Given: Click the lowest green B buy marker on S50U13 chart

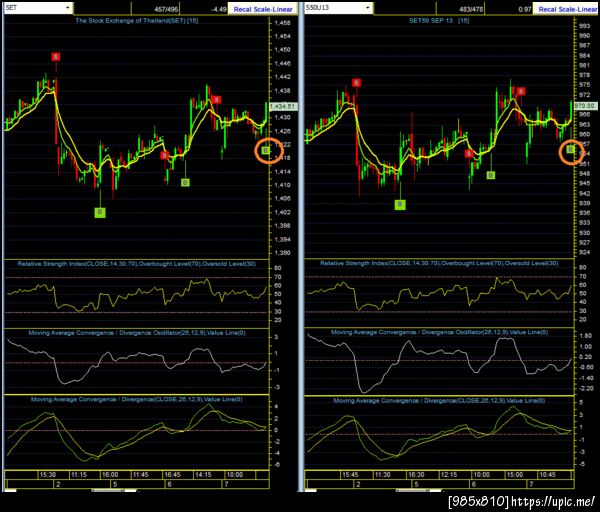Looking at the screenshot, I should point(400,205).
